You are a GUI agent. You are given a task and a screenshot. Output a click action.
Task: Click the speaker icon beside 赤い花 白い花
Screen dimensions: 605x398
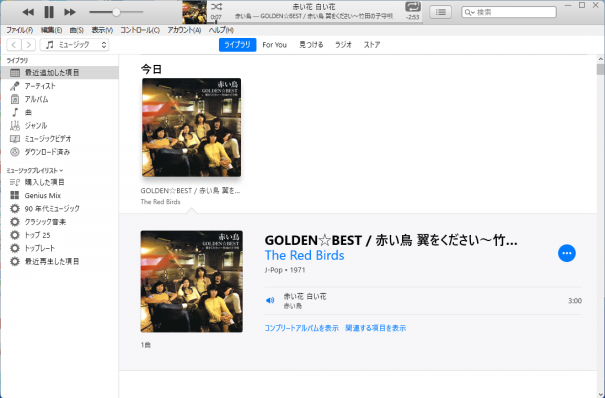tap(270, 300)
